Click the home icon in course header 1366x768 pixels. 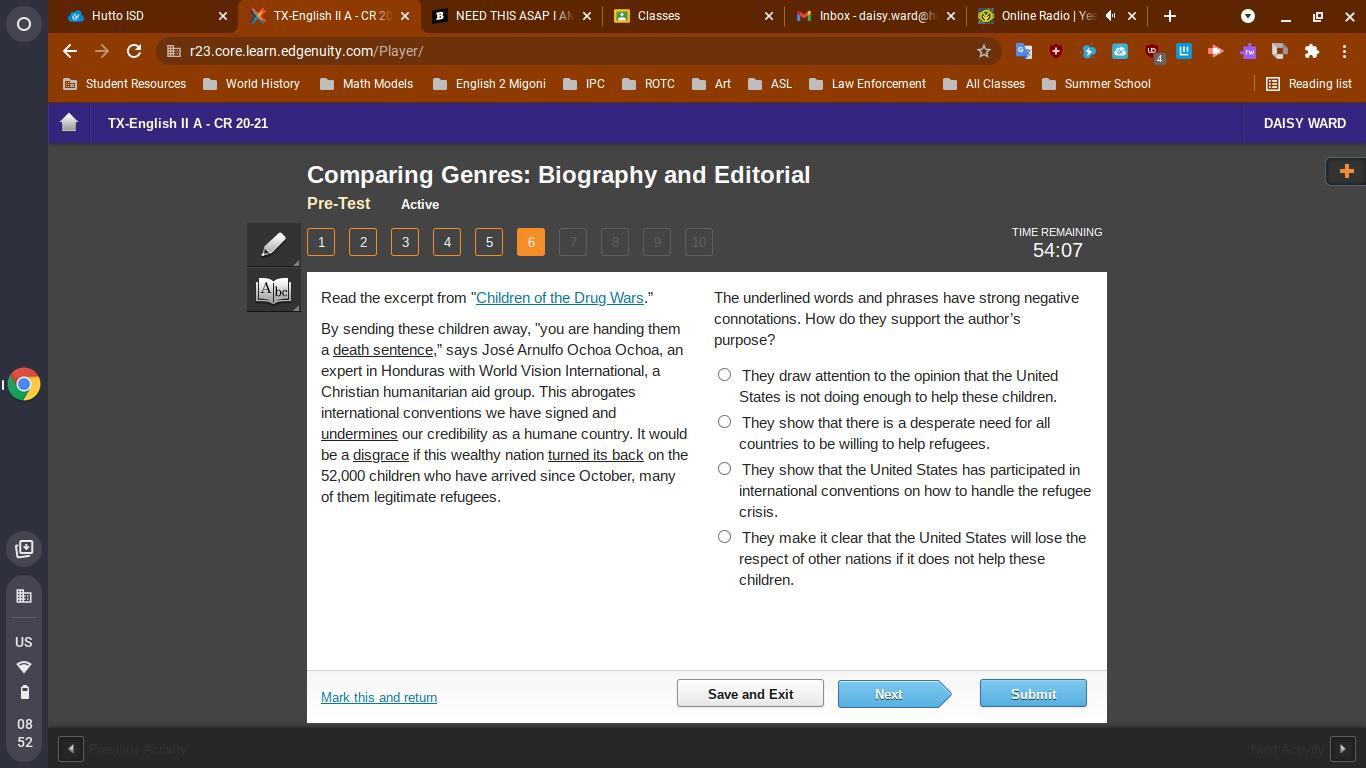tap(69, 123)
